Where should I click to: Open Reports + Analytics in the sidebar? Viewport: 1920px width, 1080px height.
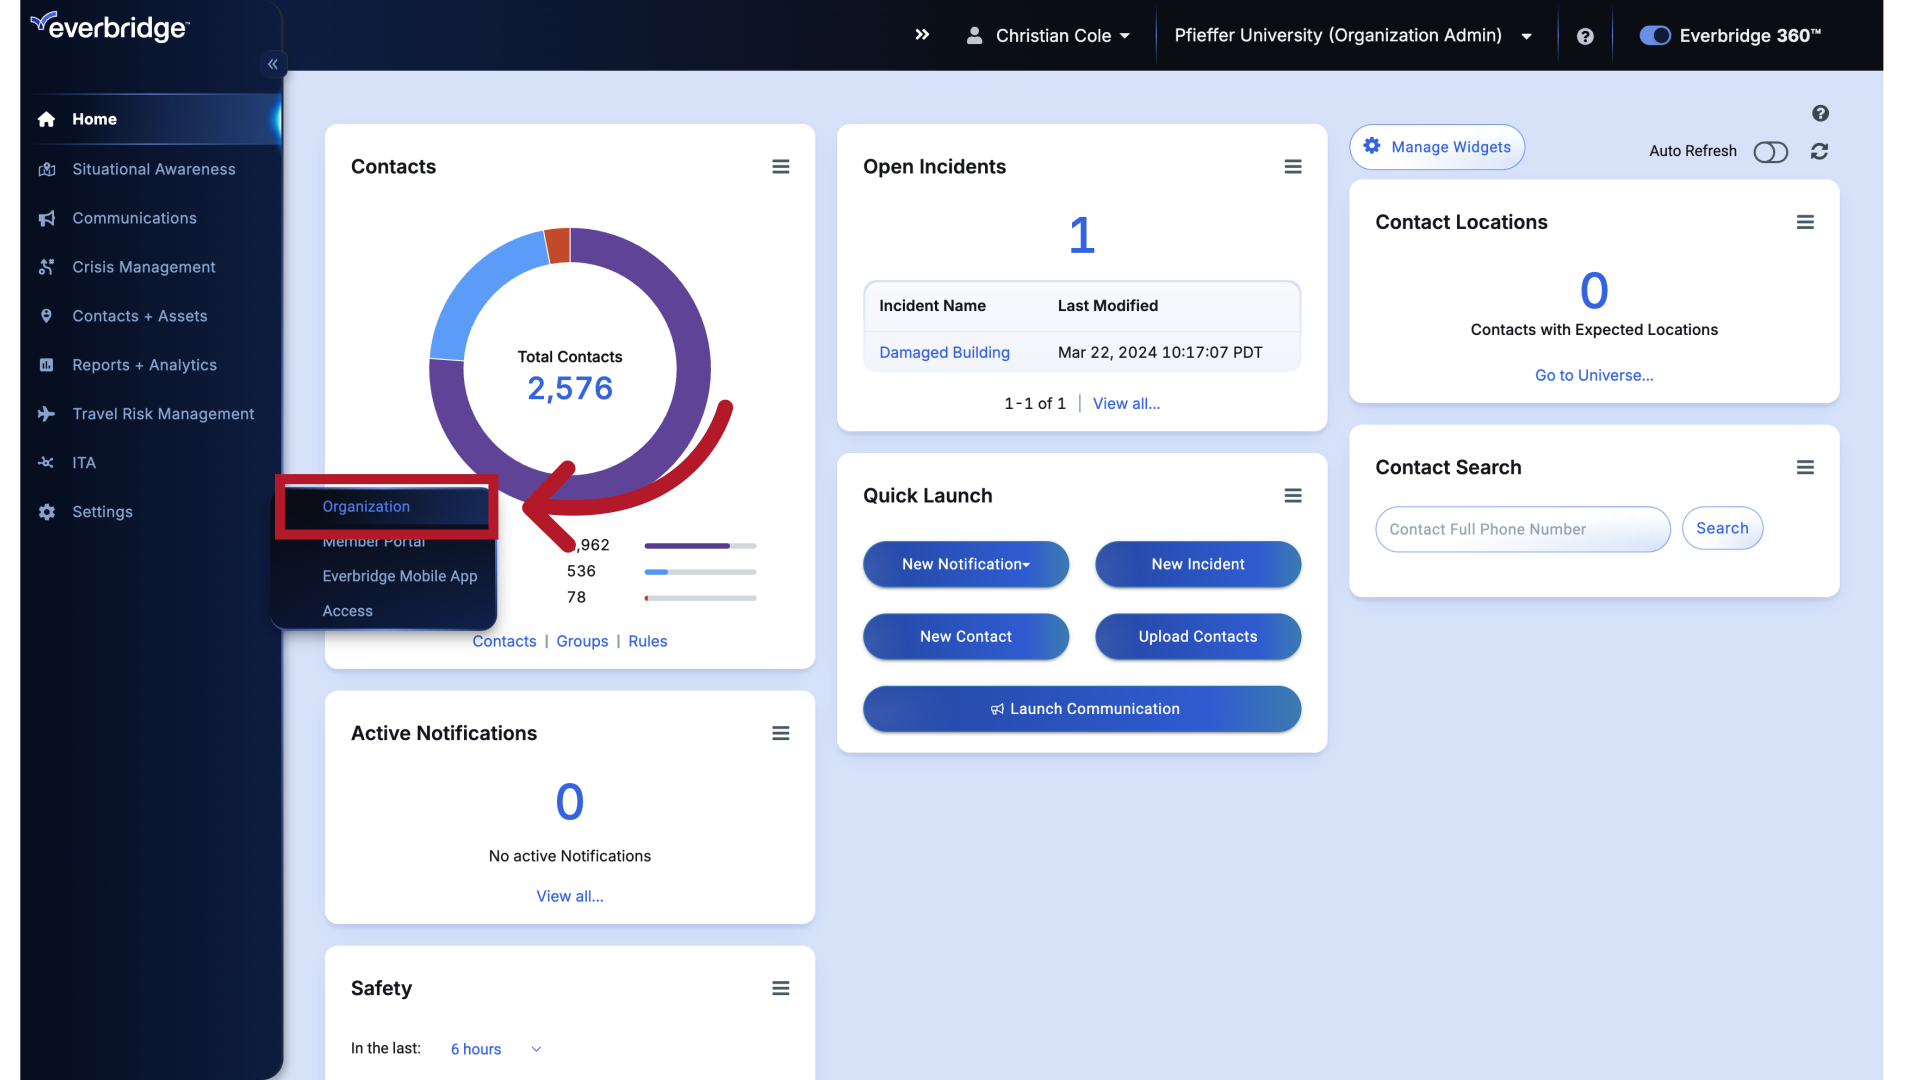pos(144,365)
